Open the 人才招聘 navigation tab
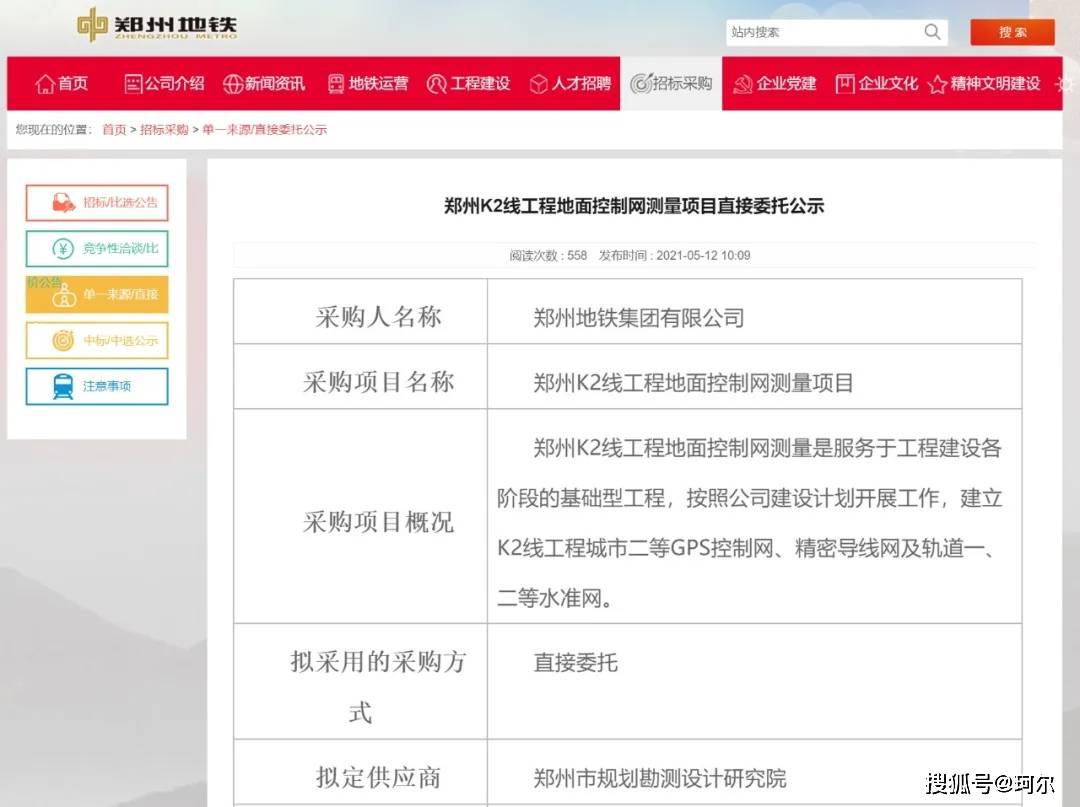Image resolution: width=1080 pixels, height=807 pixels. click(570, 84)
